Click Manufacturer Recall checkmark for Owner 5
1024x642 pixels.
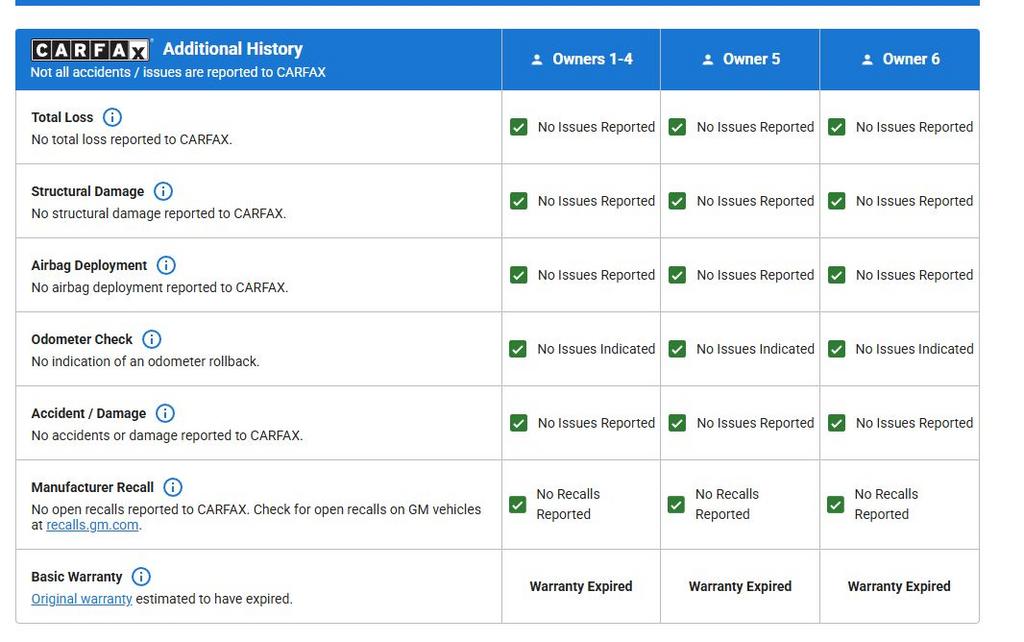click(677, 504)
